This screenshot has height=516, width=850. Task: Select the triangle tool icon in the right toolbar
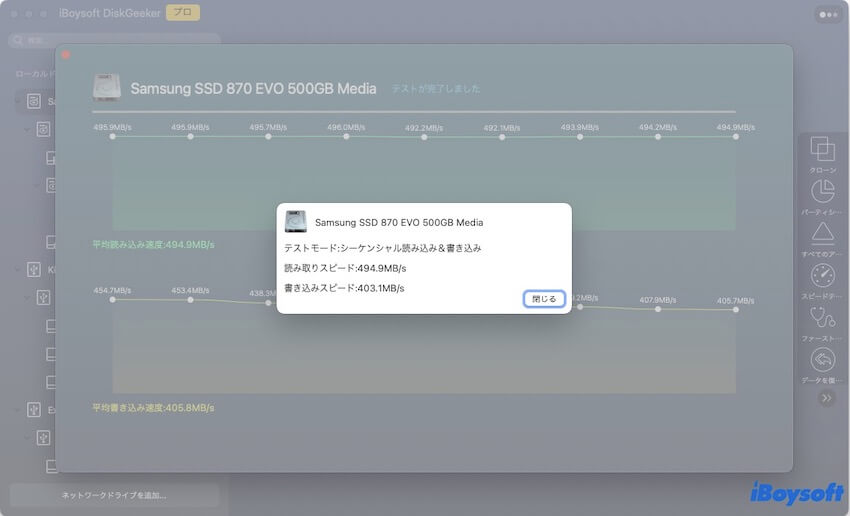(822, 234)
